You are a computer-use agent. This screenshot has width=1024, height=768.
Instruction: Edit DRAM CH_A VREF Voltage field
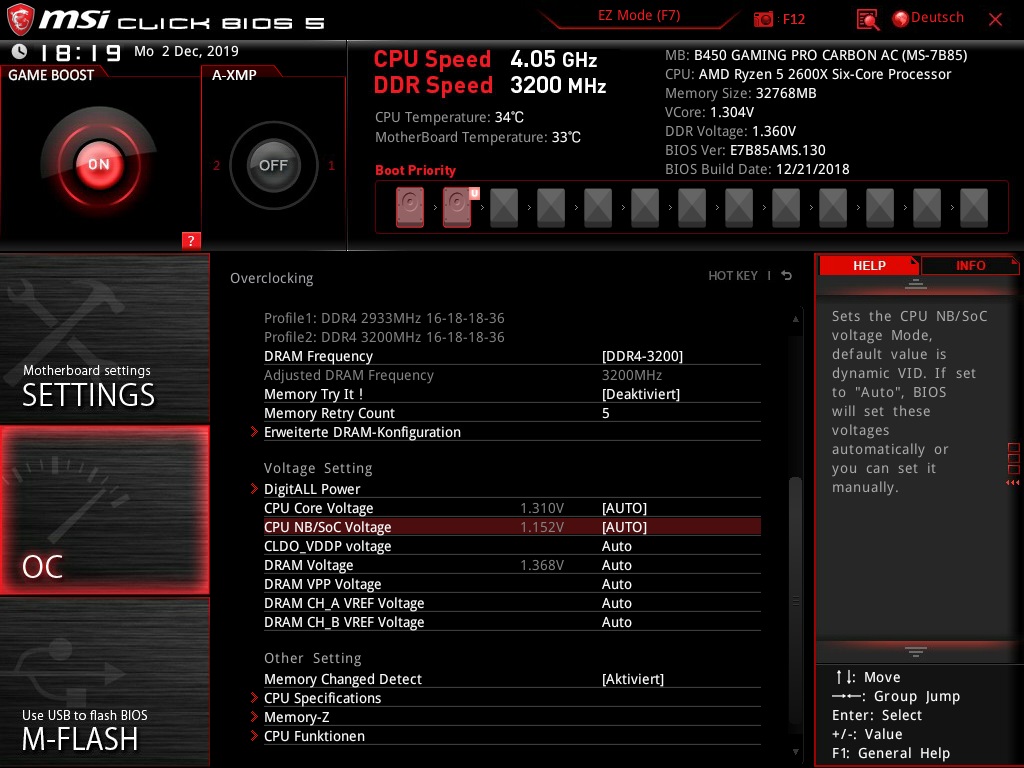pos(616,603)
